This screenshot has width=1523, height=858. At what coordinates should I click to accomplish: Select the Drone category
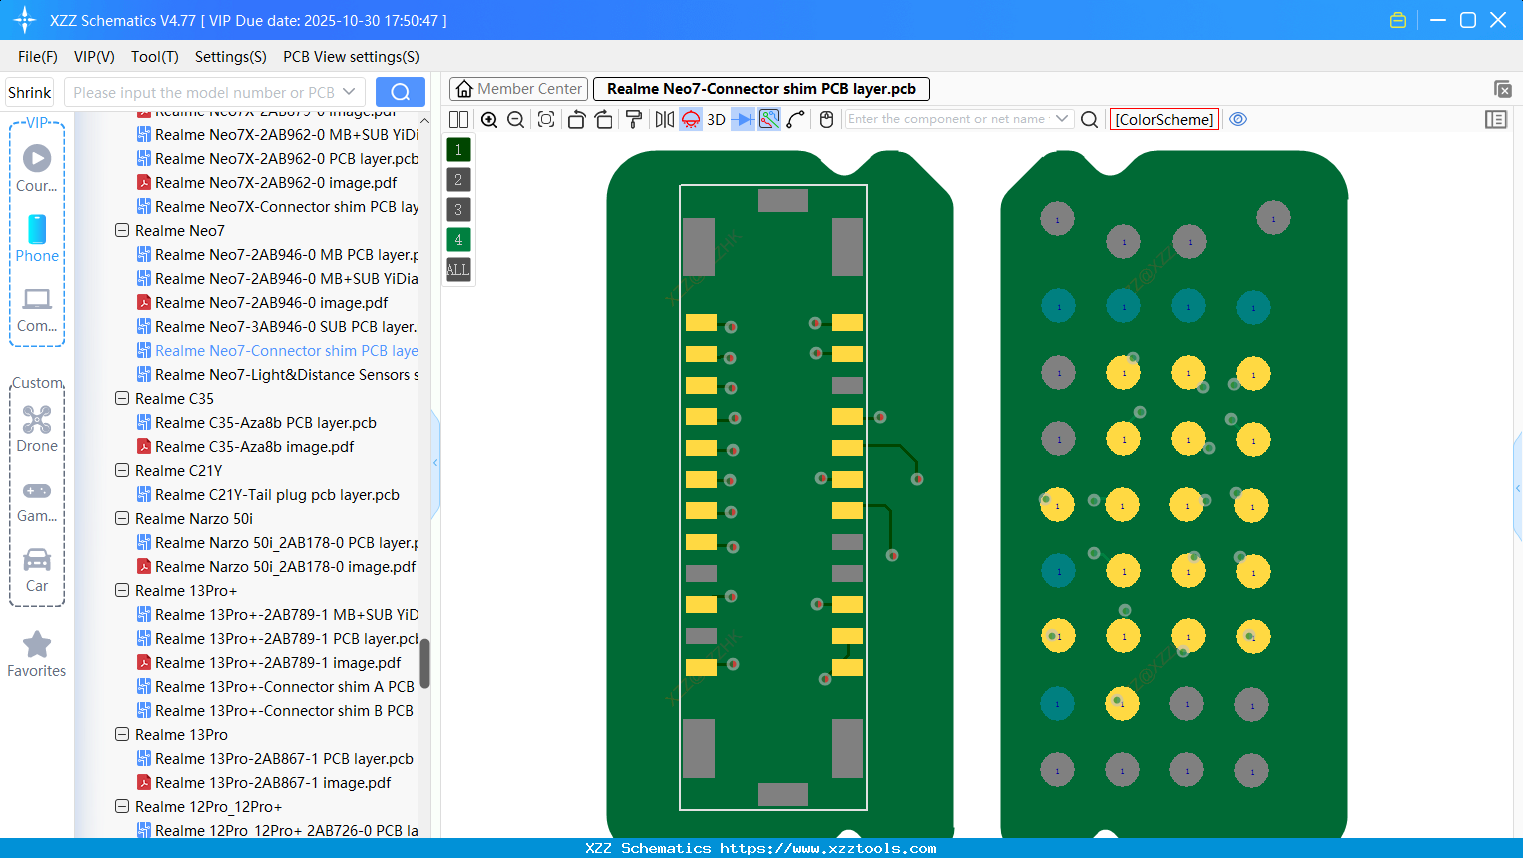37,429
